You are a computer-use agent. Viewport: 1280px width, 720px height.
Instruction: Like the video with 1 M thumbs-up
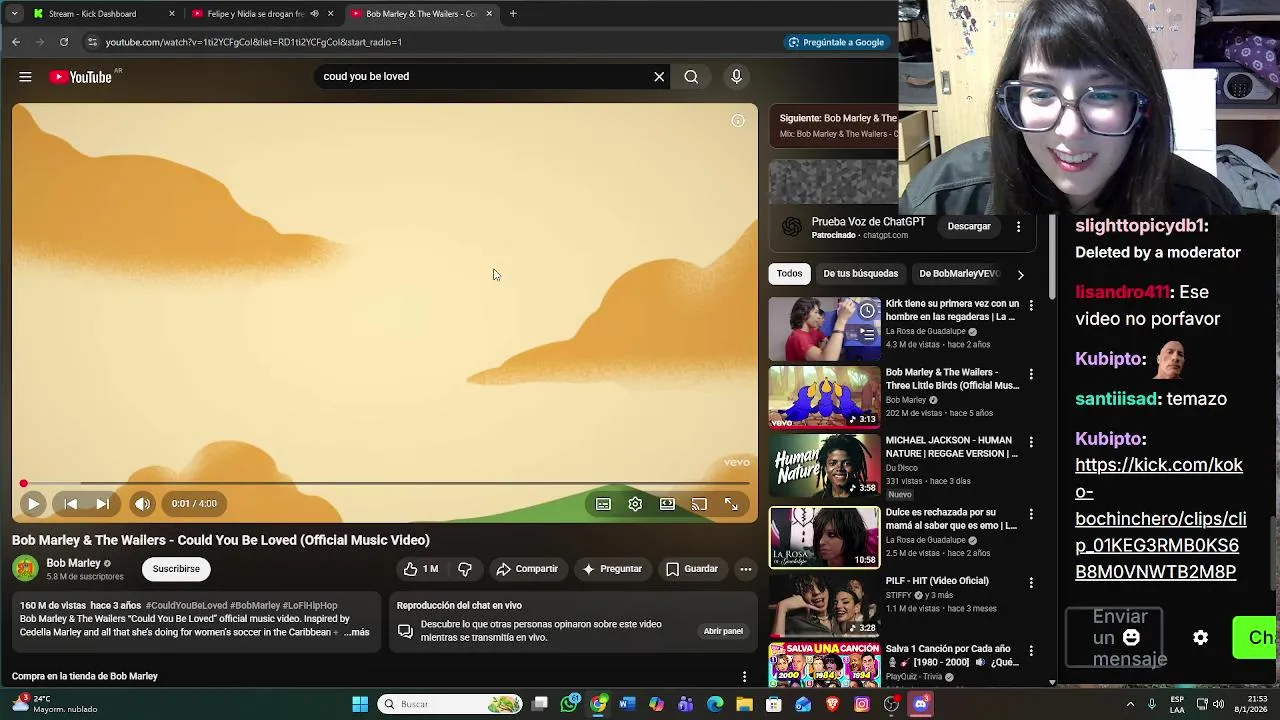(x=421, y=569)
